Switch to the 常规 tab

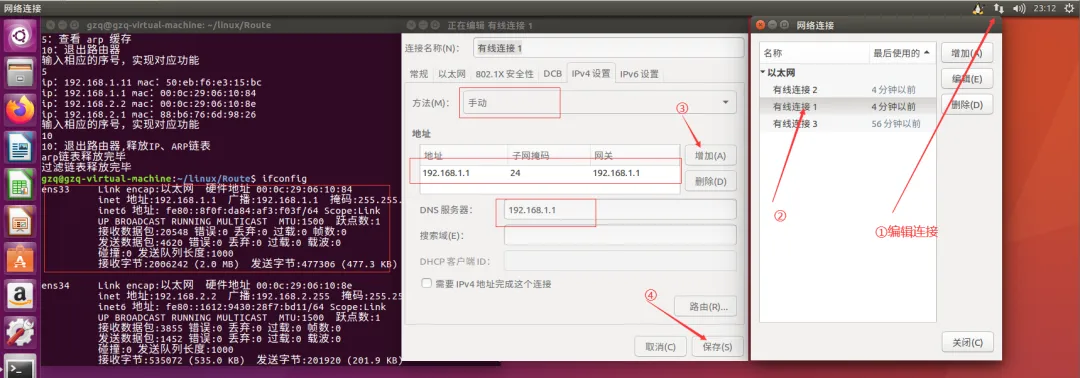(418, 74)
